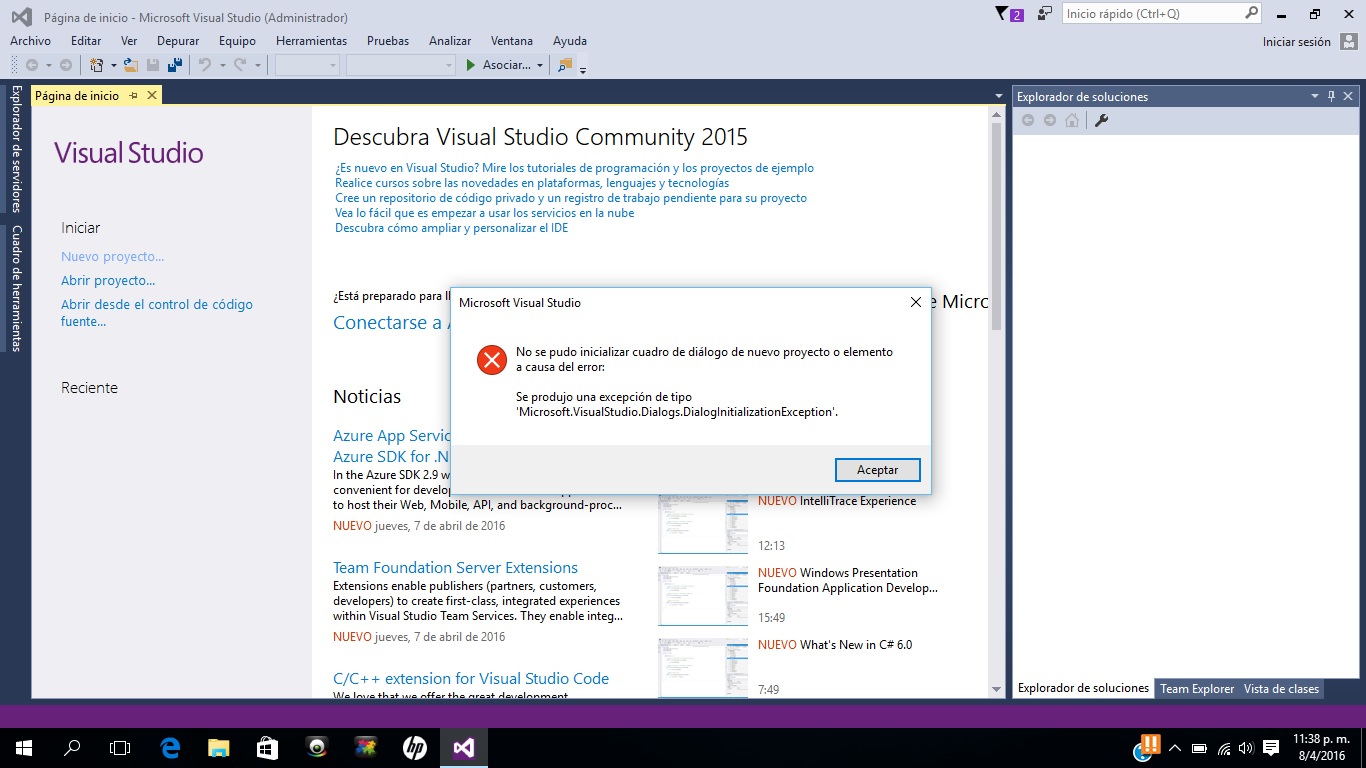This screenshot has height=768, width=1366.
Task: Open the Navigate Backward history dropdown arrow
Action: click(48, 66)
